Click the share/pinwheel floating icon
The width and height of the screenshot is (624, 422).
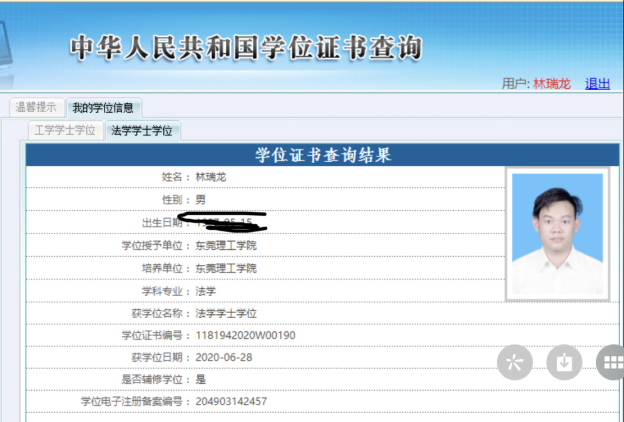[515, 362]
